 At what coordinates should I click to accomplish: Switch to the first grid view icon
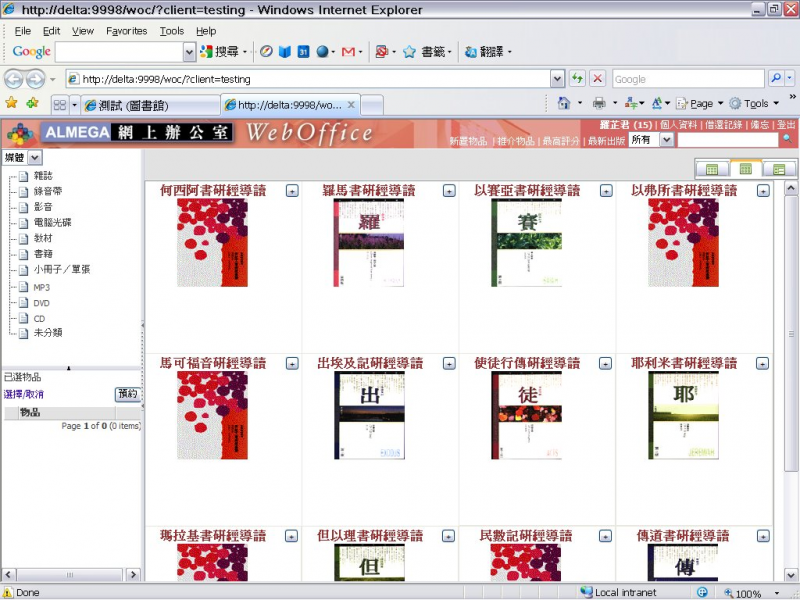[712, 169]
